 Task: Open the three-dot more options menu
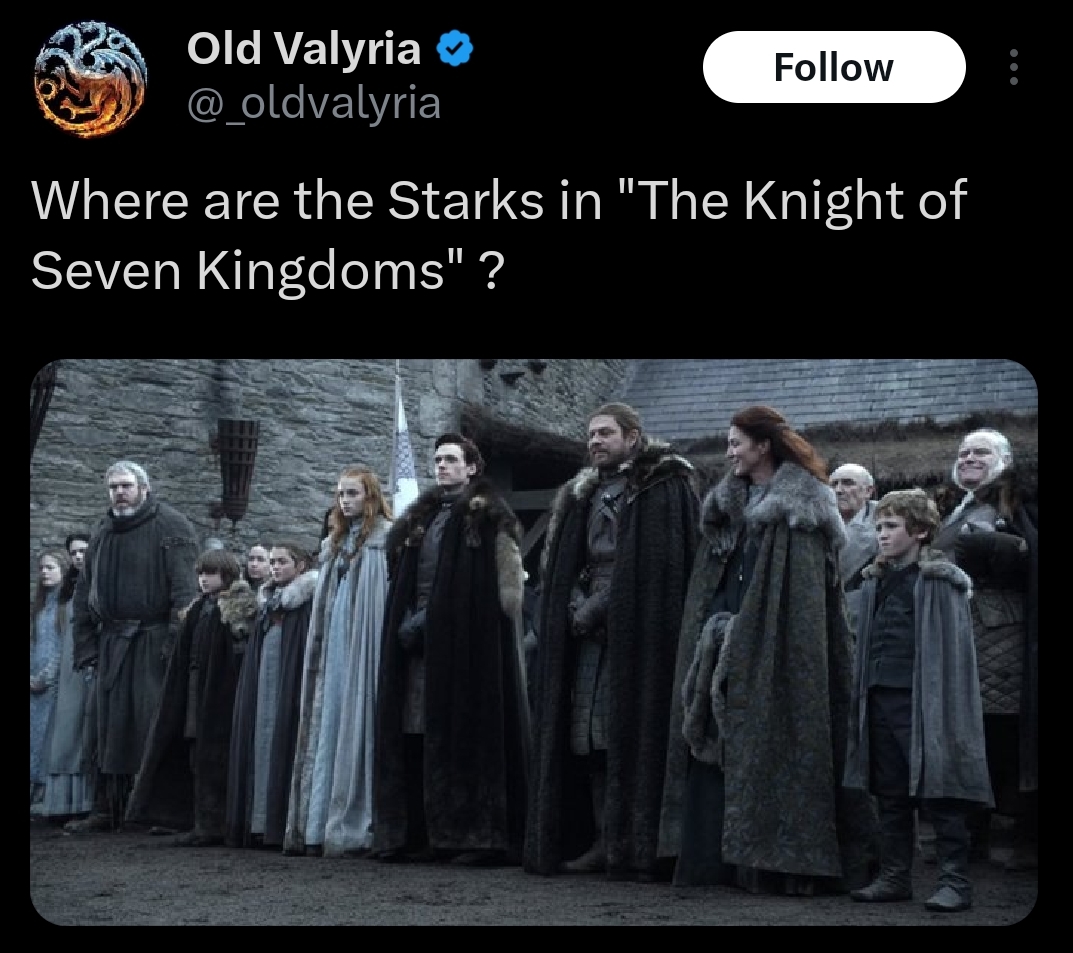1013,67
